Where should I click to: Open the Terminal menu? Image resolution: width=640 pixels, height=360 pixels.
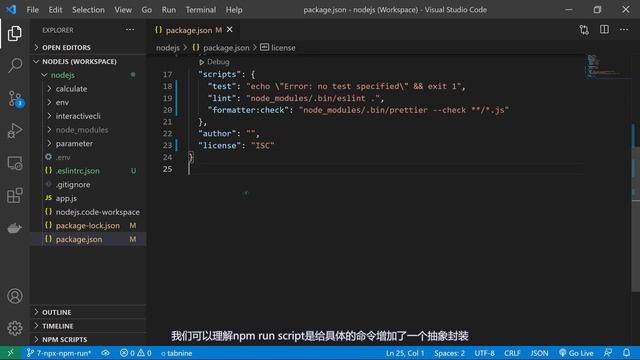click(x=200, y=10)
